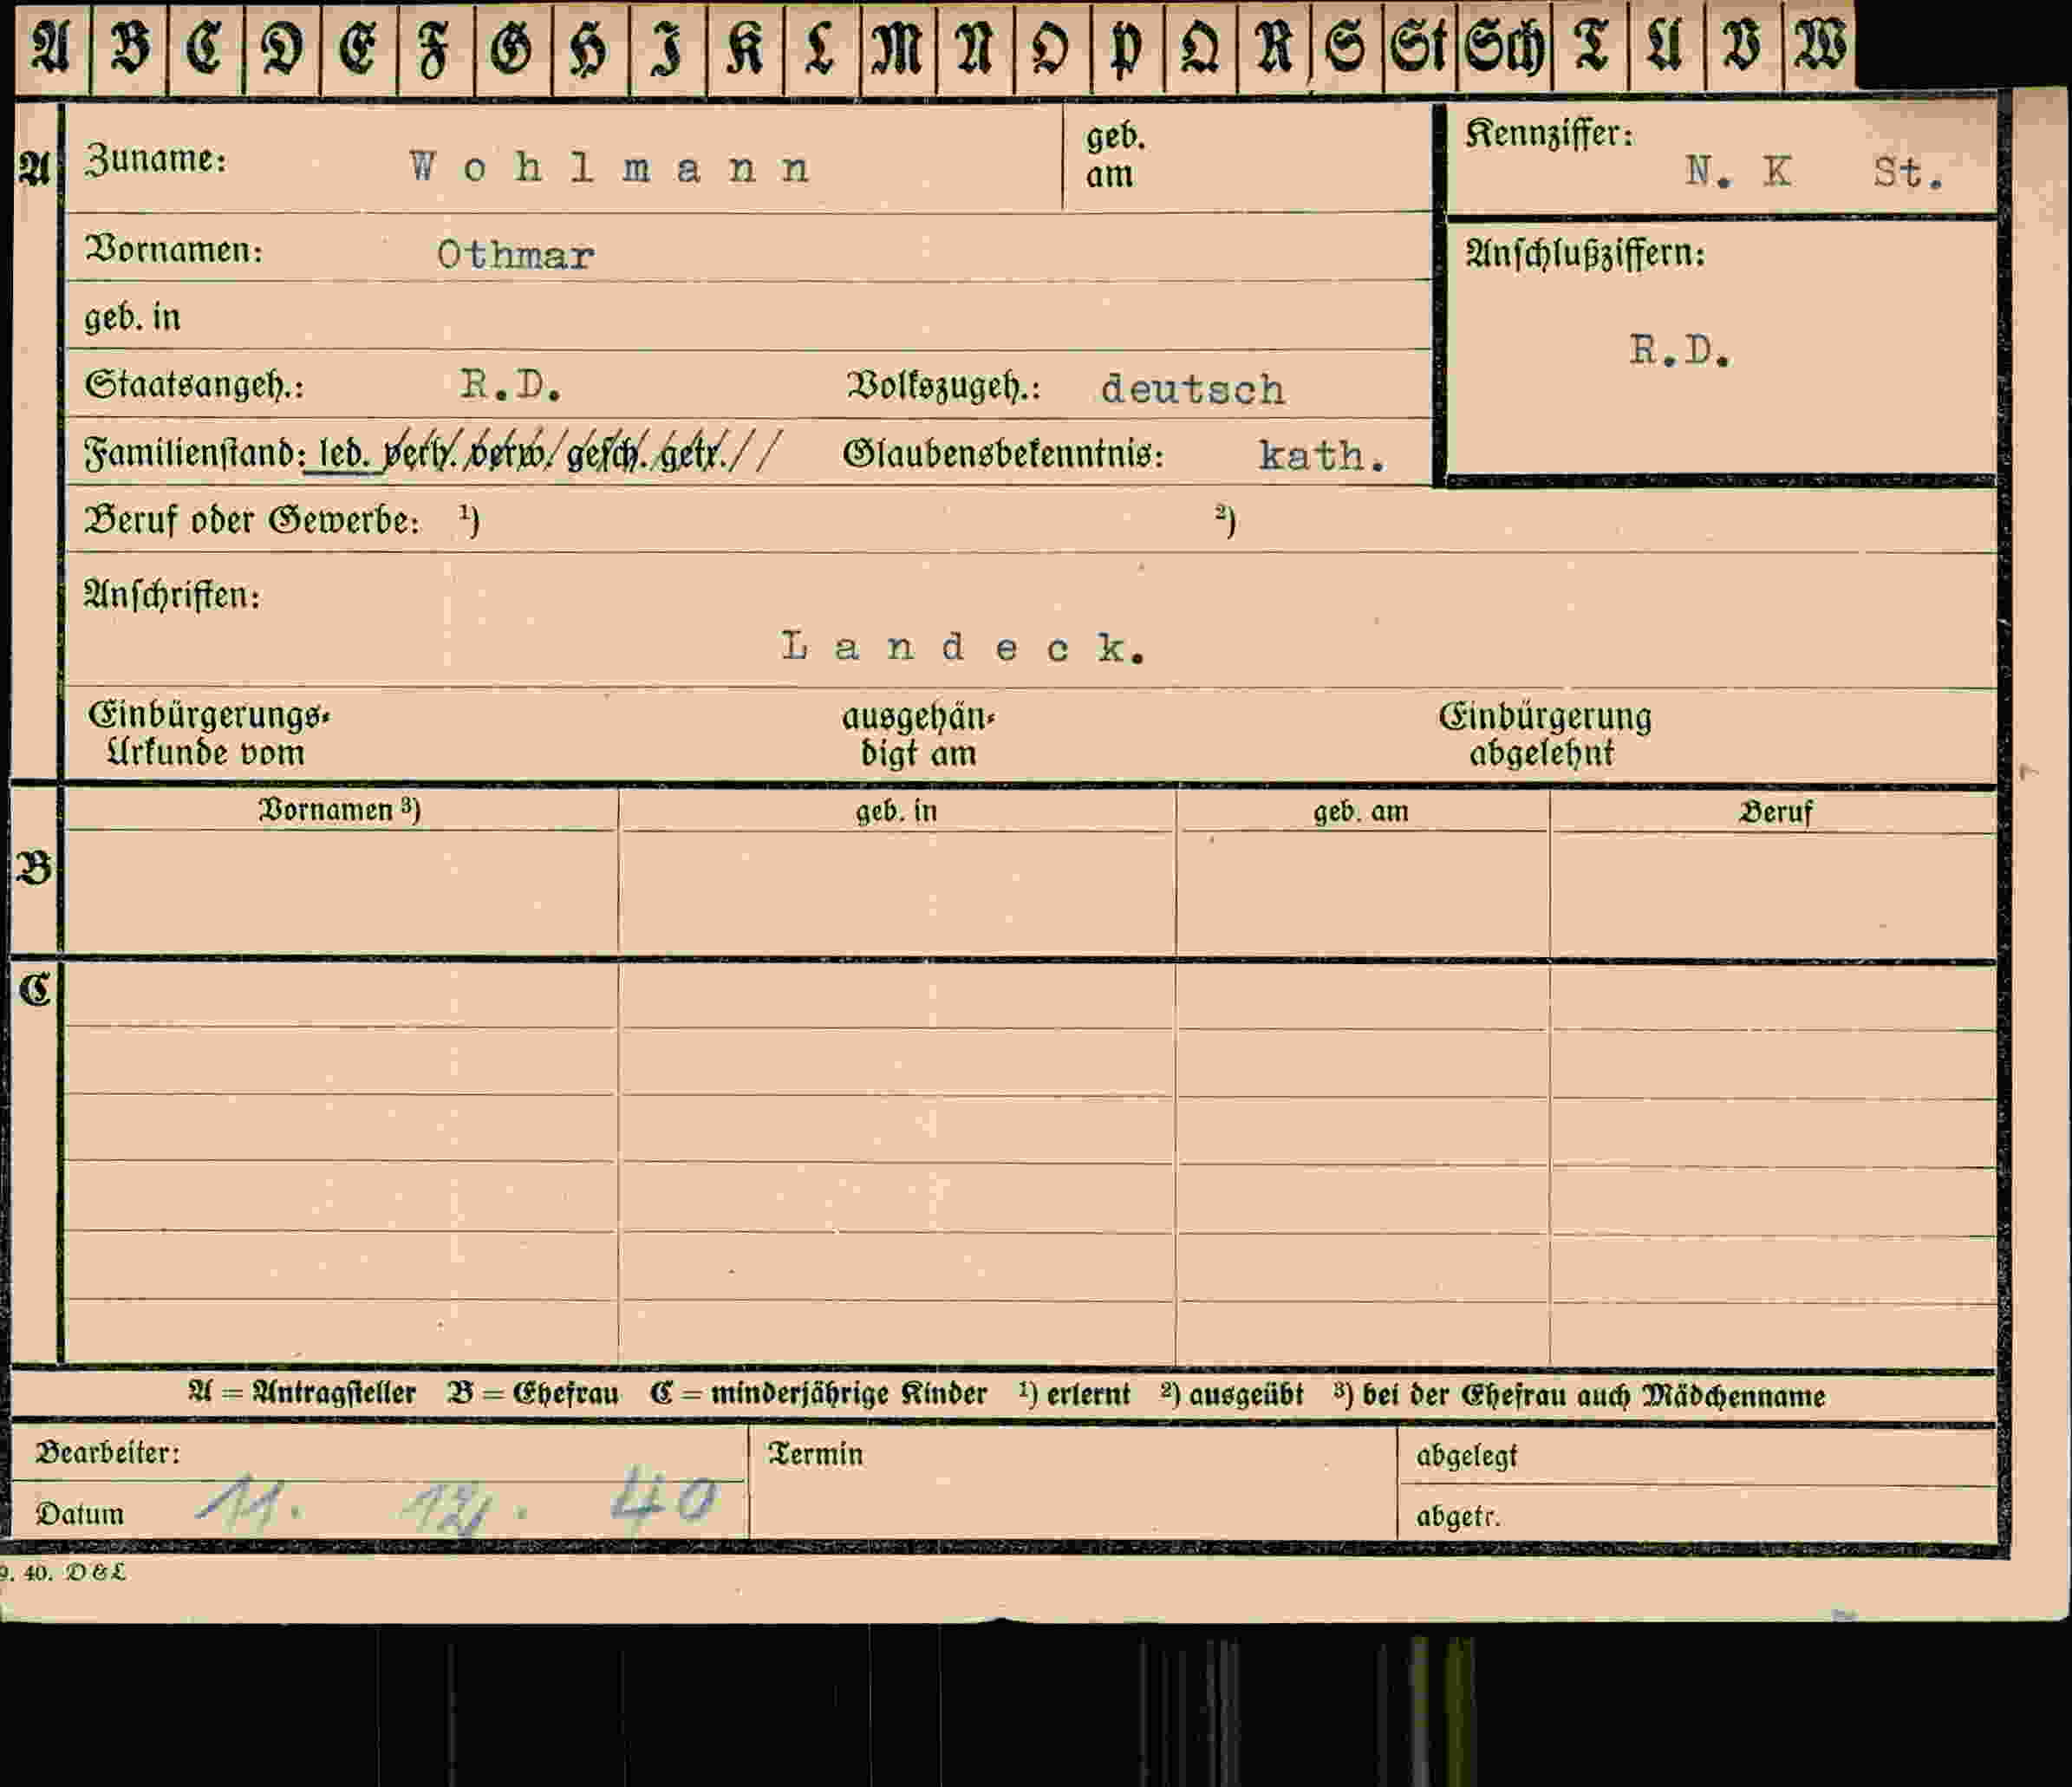Screen dimensions: 2072x1787
Task: Click the typed N. K code under Kennziffer
Action: tap(1738, 172)
